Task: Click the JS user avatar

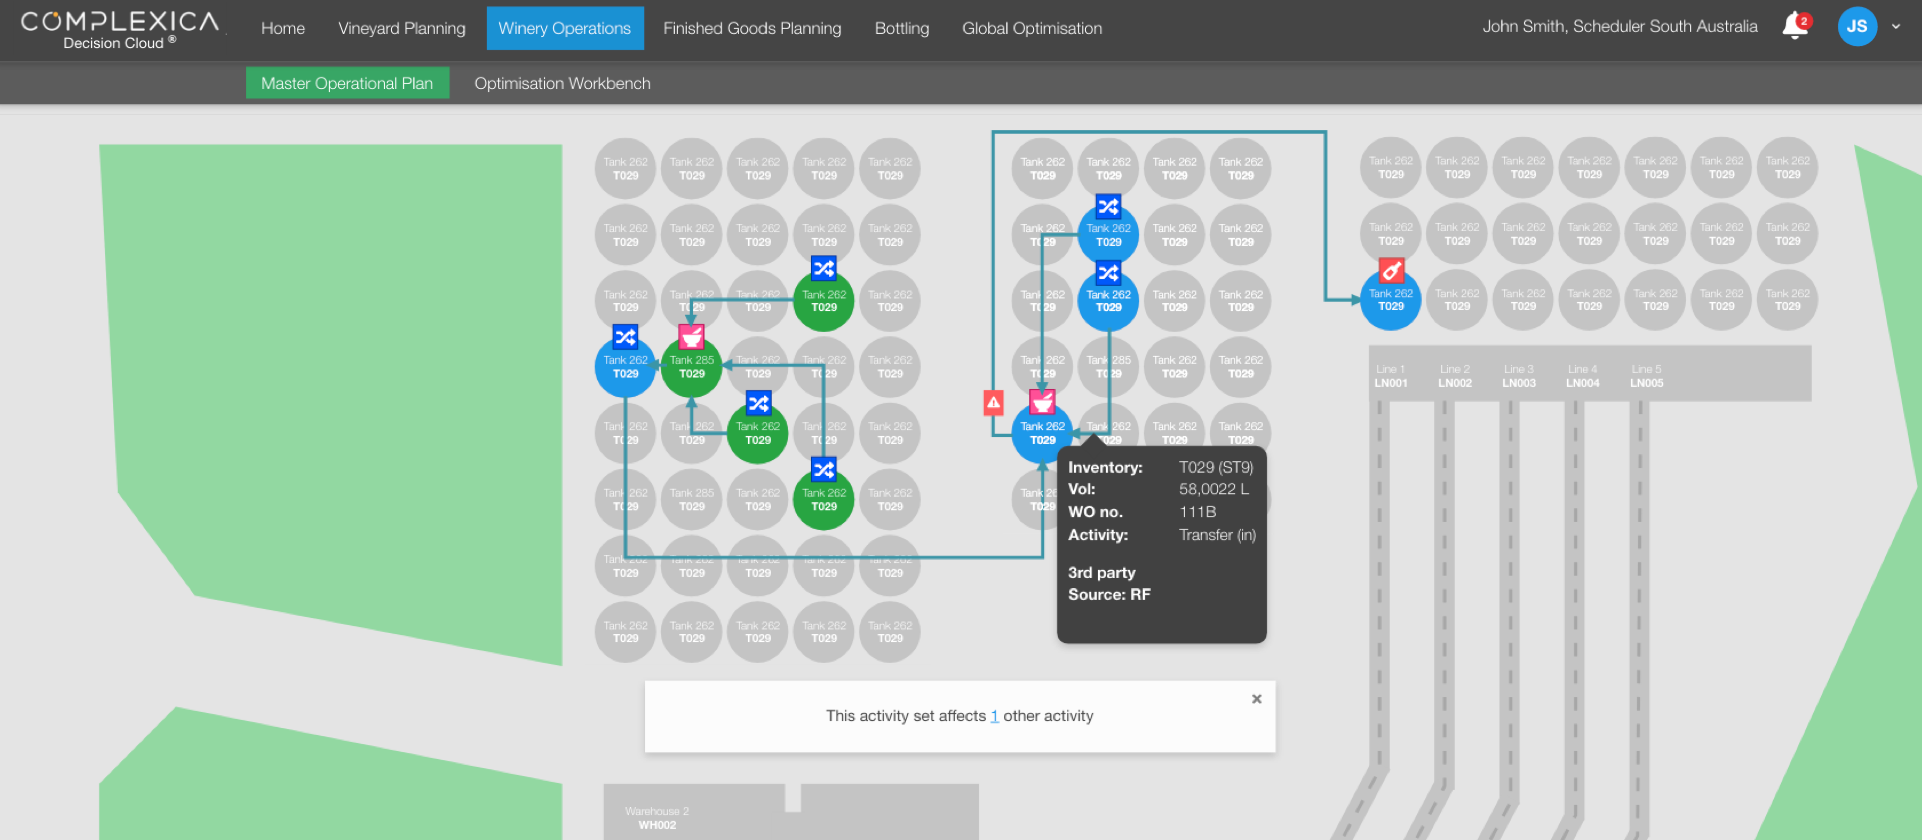Action: tap(1857, 27)
